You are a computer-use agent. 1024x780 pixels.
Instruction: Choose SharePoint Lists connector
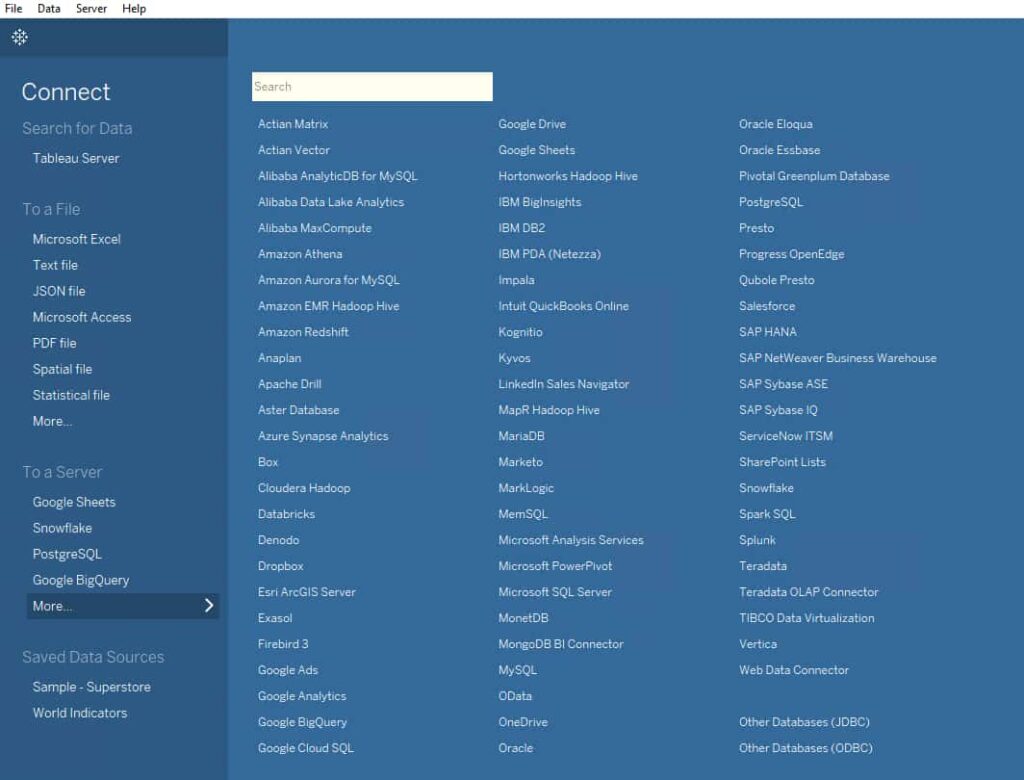tap(782, 462)
